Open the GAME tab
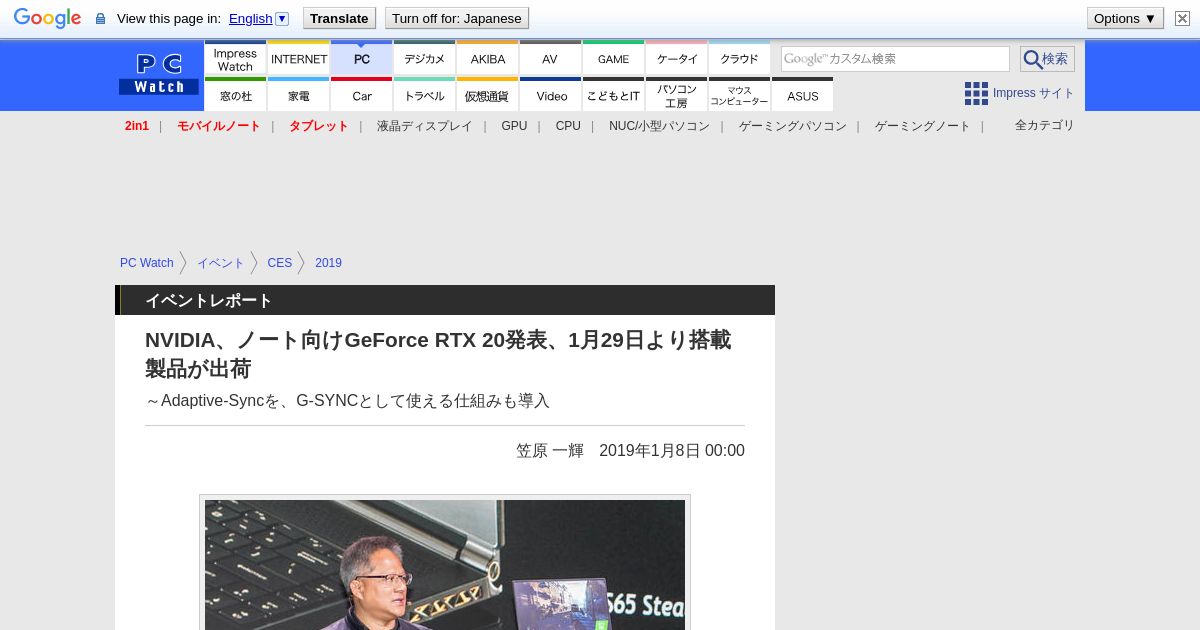 613,58
